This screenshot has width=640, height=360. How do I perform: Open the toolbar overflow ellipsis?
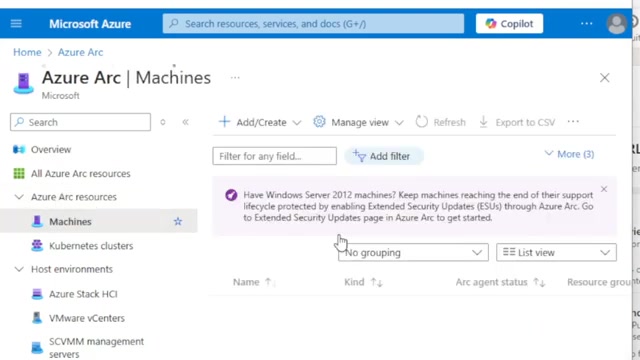click(573, 122)
